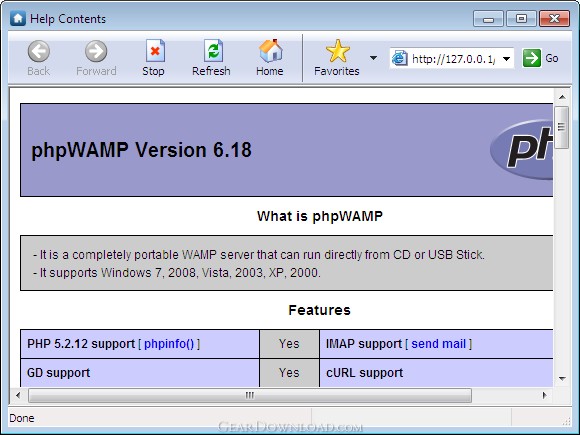Viewport: 580px width, 435px height.
Task: Close the Help Contents window
Action: tap(554, 18)
